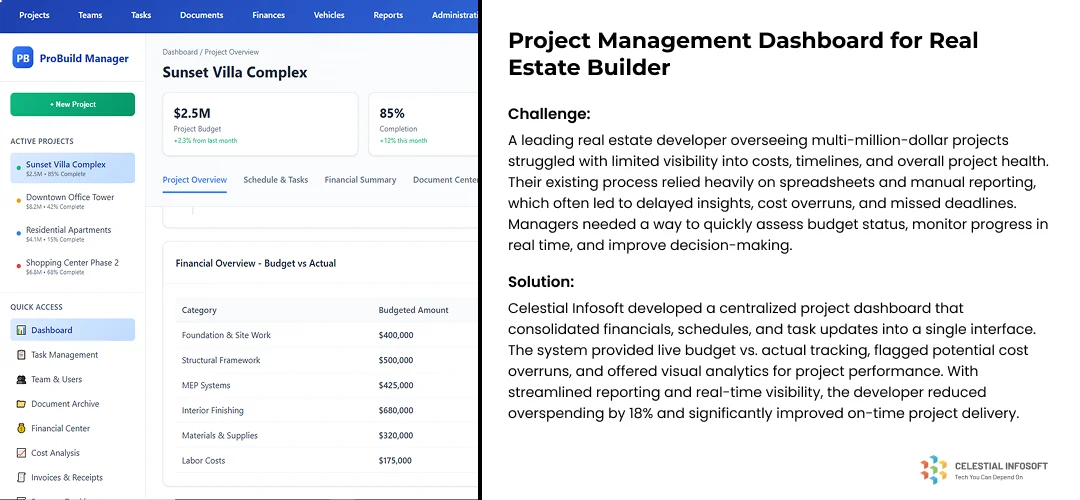Click the Labor Costs row
Screen dimensions: 1080x500
tap(327, 461)
